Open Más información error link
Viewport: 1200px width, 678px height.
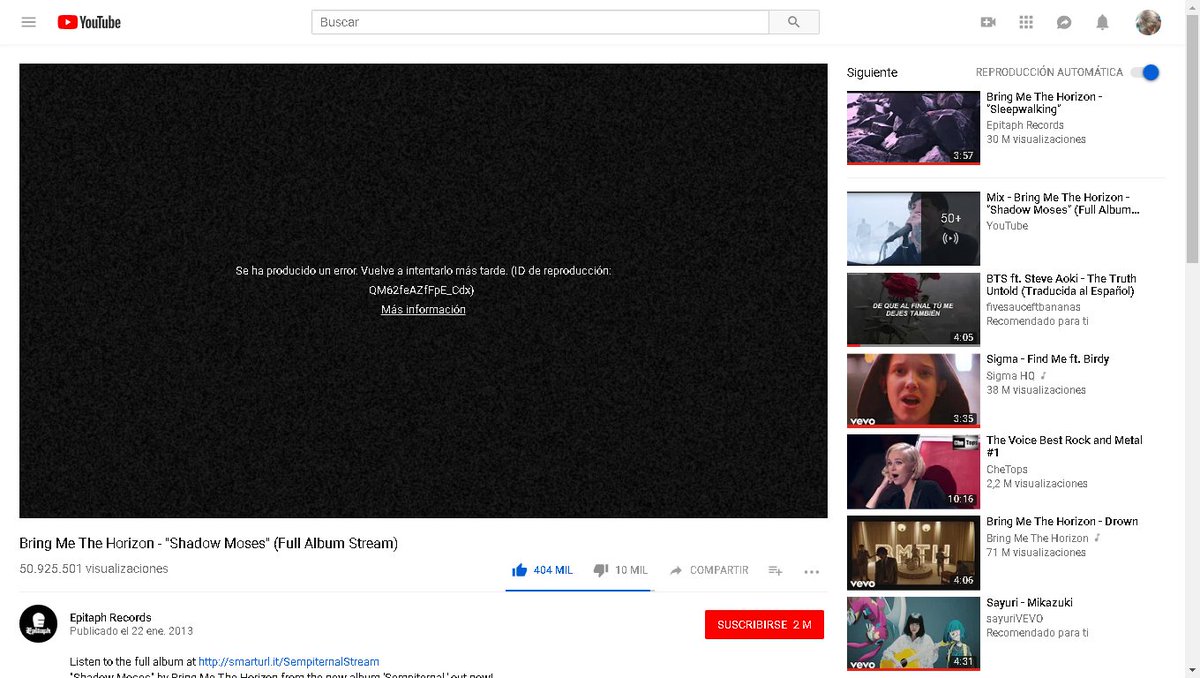coord(423,310)
